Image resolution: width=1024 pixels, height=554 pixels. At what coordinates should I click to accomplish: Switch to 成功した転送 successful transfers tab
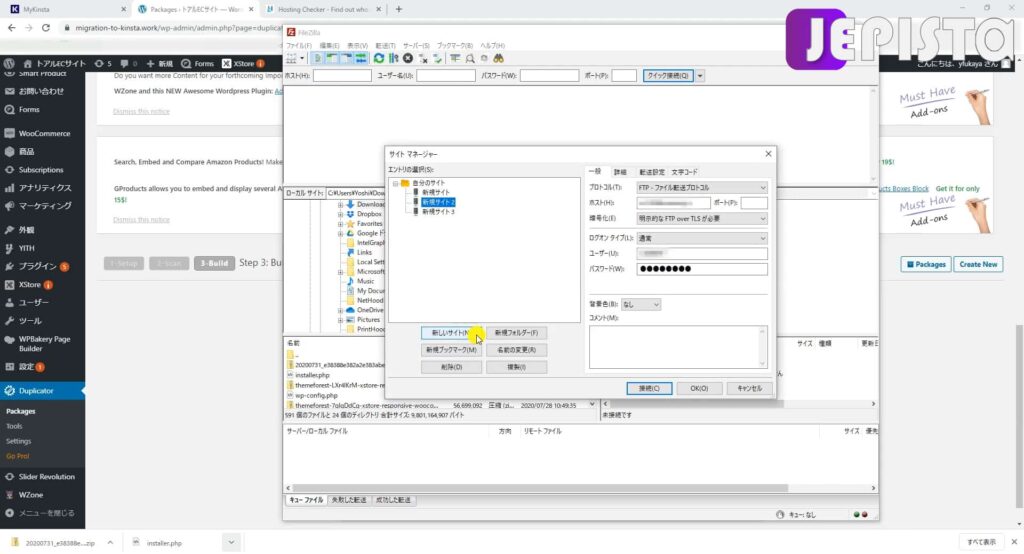click(x=393, y=500)
